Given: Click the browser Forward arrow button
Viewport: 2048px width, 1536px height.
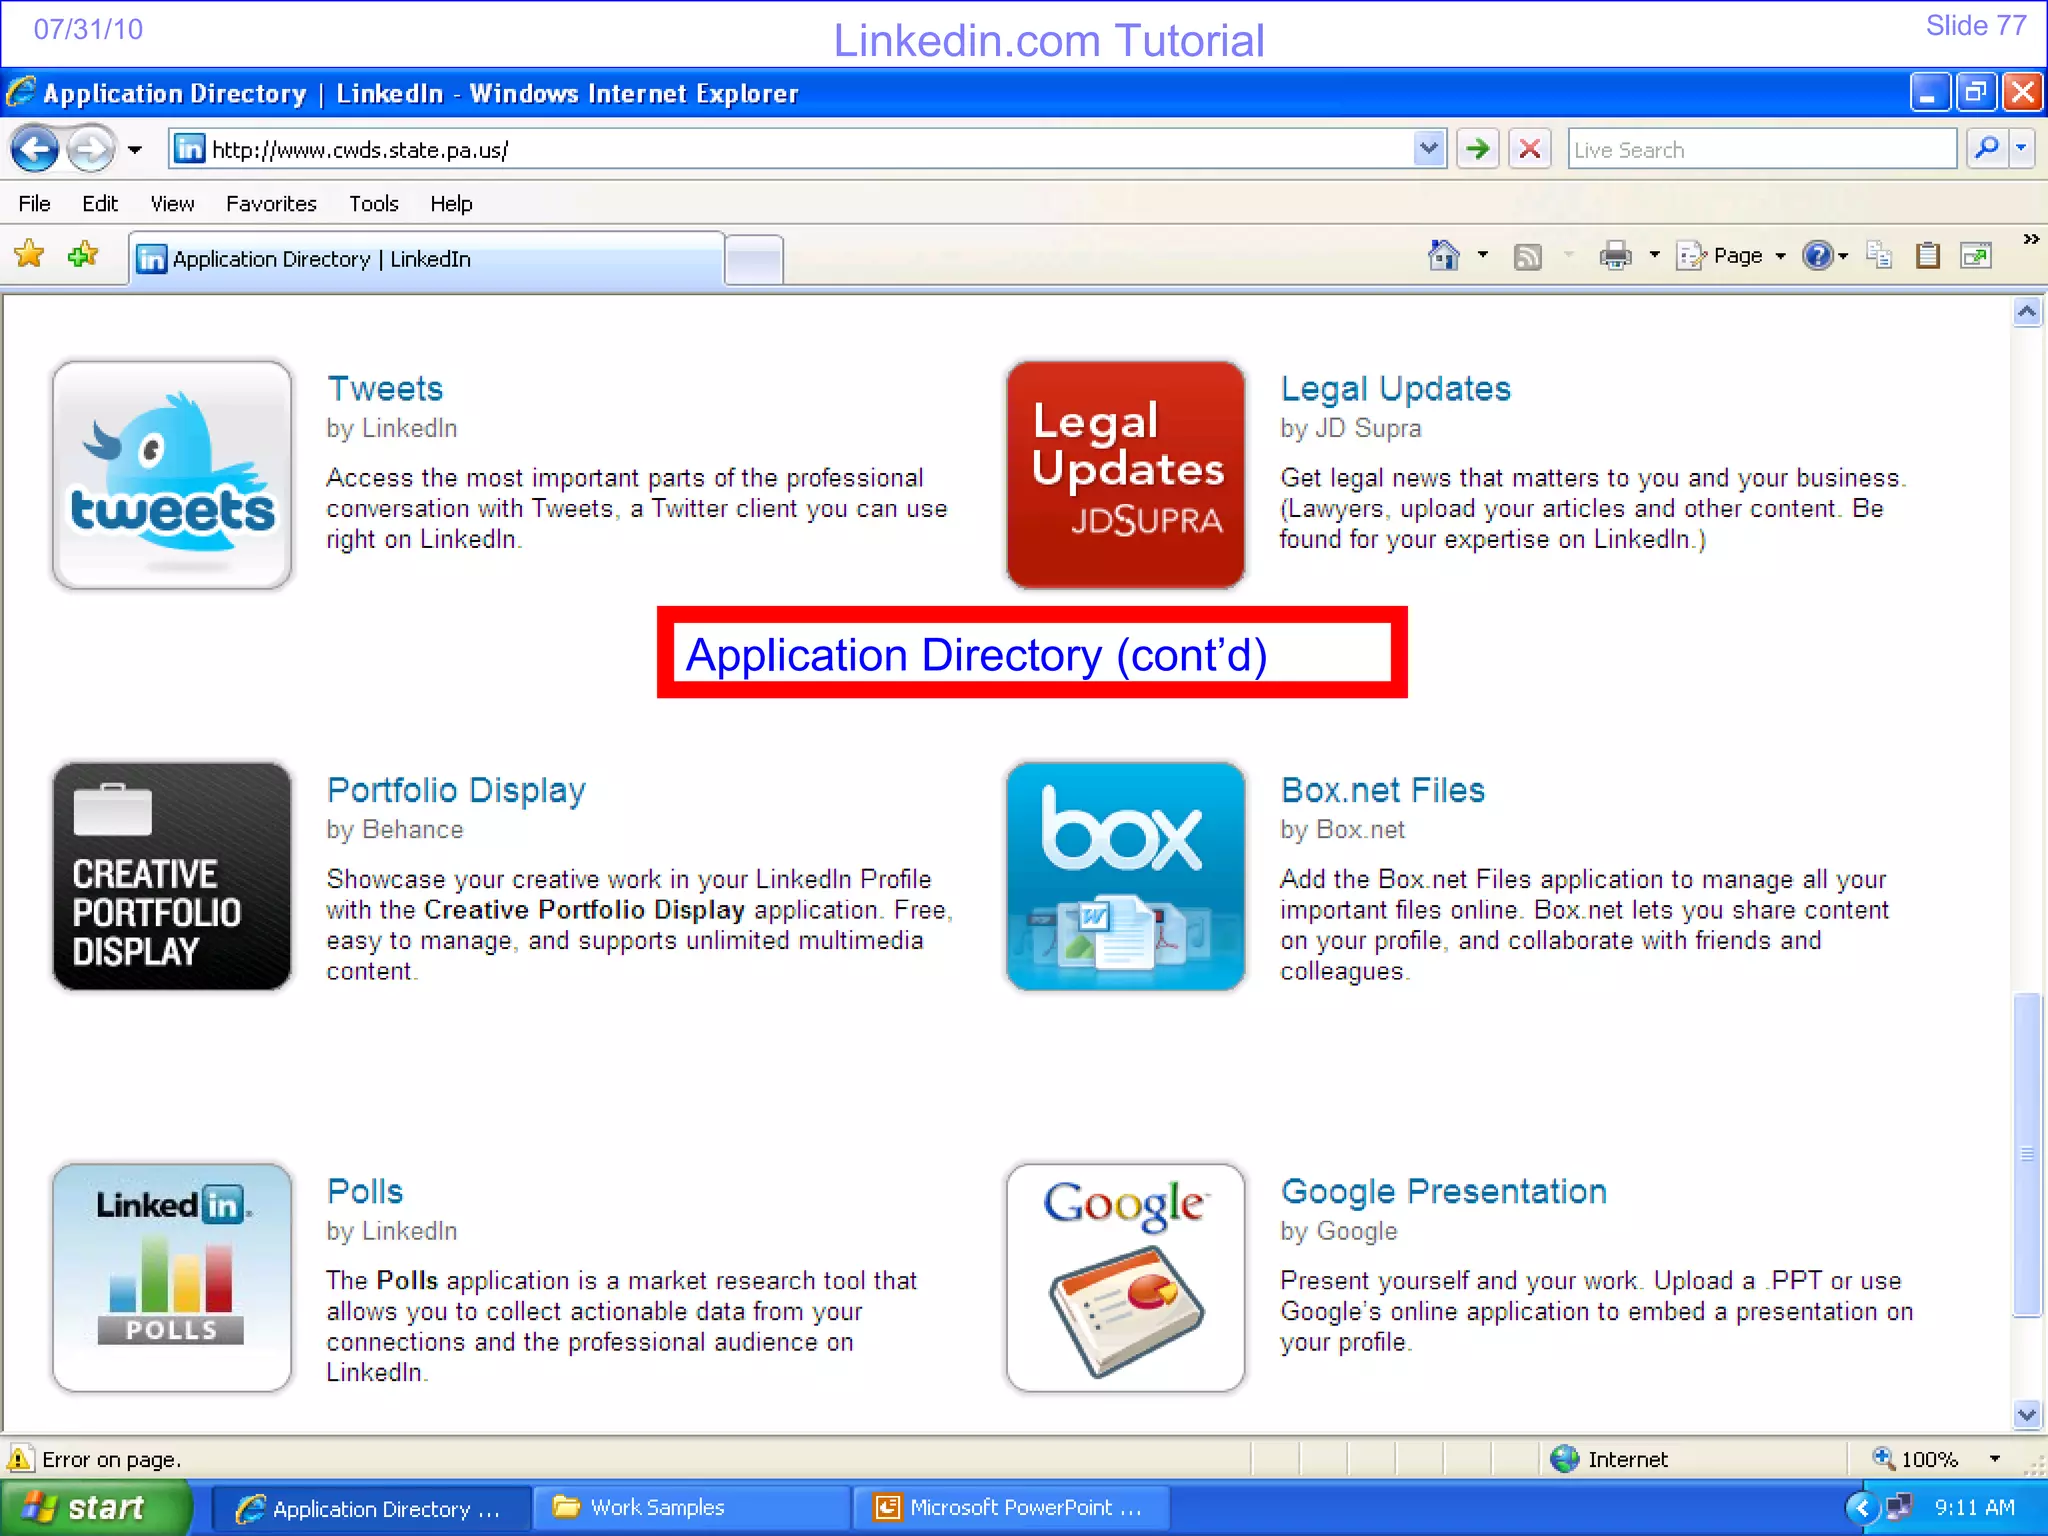Looking at the screenshot, I should (x=90, y=150).
